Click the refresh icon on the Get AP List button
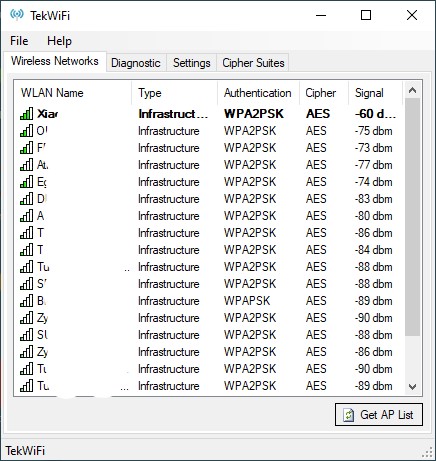This screenshot has height=461, width=436. point(348,415)
